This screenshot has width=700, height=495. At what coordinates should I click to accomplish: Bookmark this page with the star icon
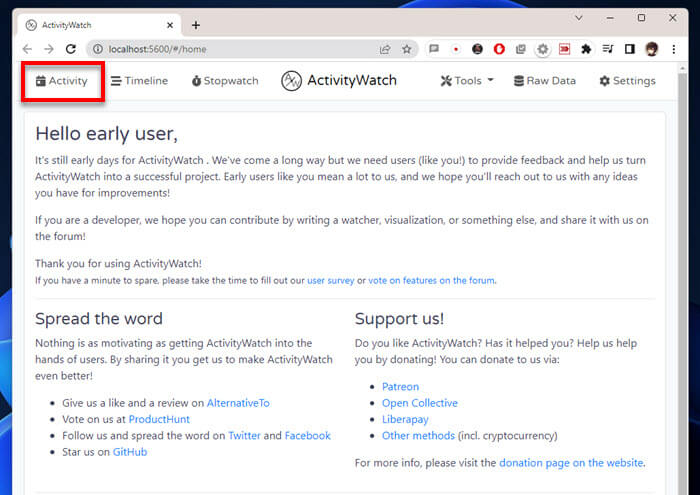pos(406,49)
